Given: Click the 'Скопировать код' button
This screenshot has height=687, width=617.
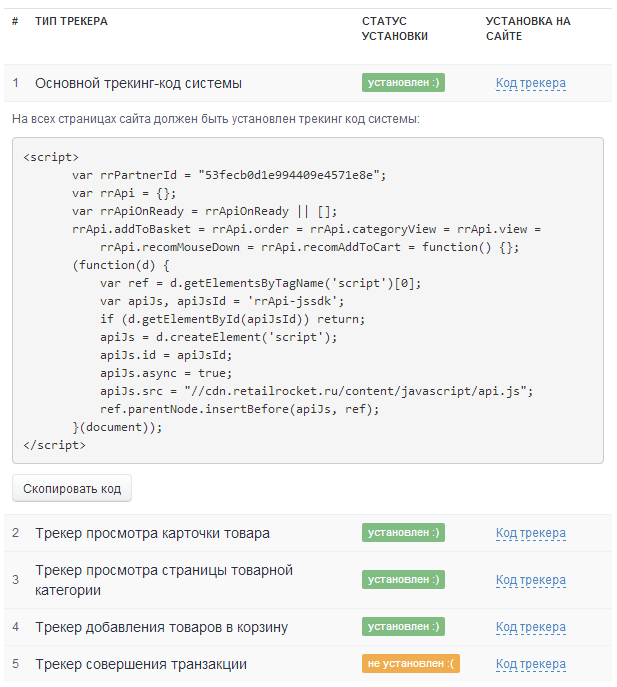Looking at the screenshot, I should tap(72, 488).
